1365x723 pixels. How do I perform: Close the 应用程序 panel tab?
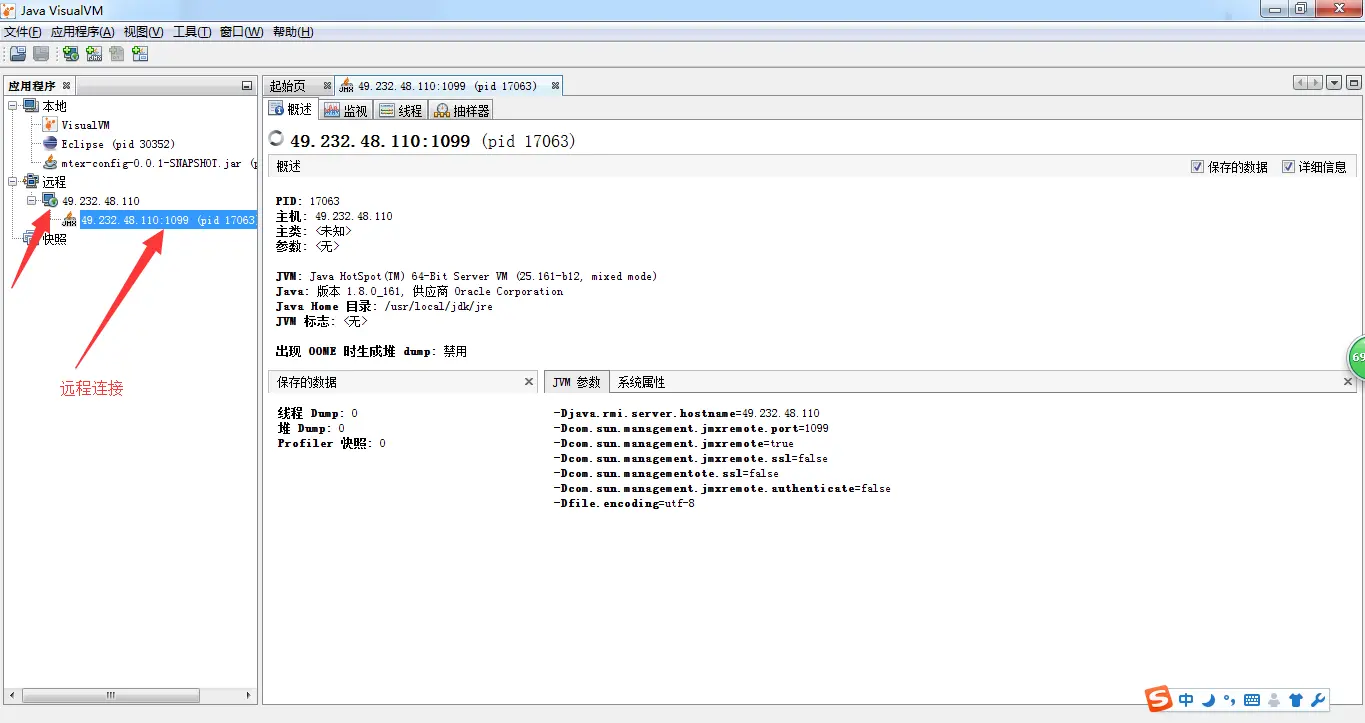click(66, 86)
